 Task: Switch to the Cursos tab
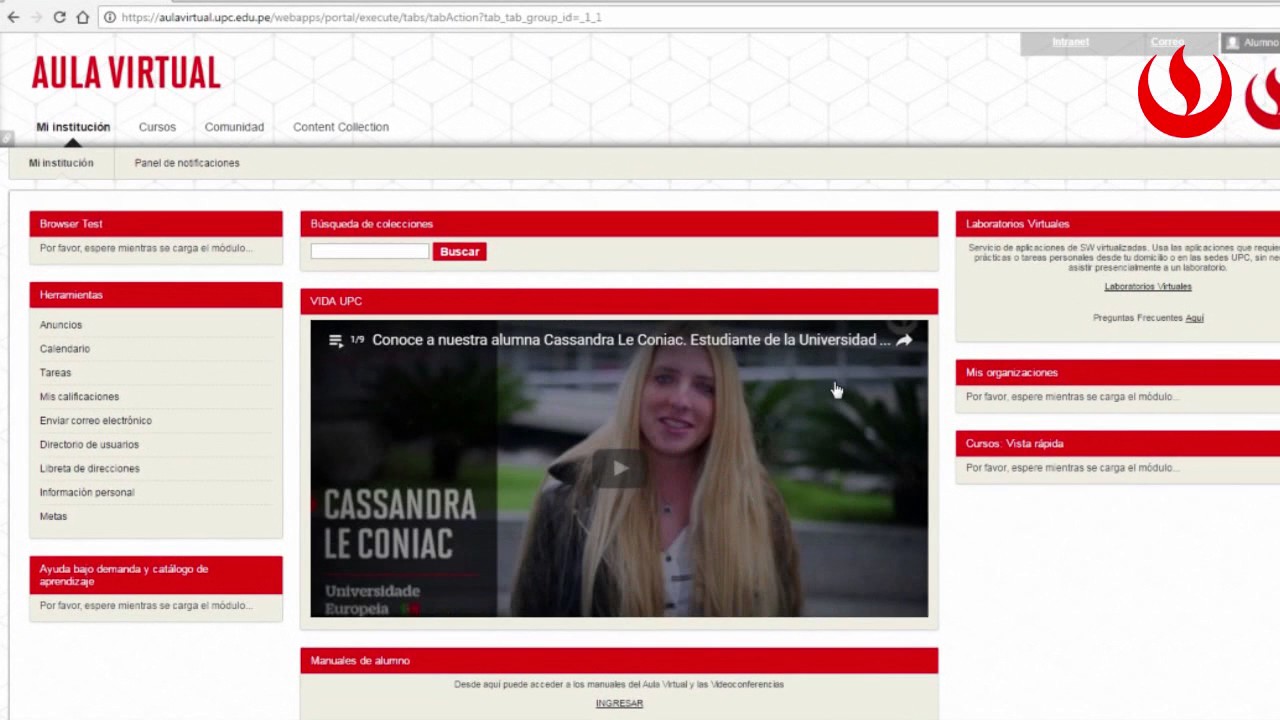click(x=157, y=127)
